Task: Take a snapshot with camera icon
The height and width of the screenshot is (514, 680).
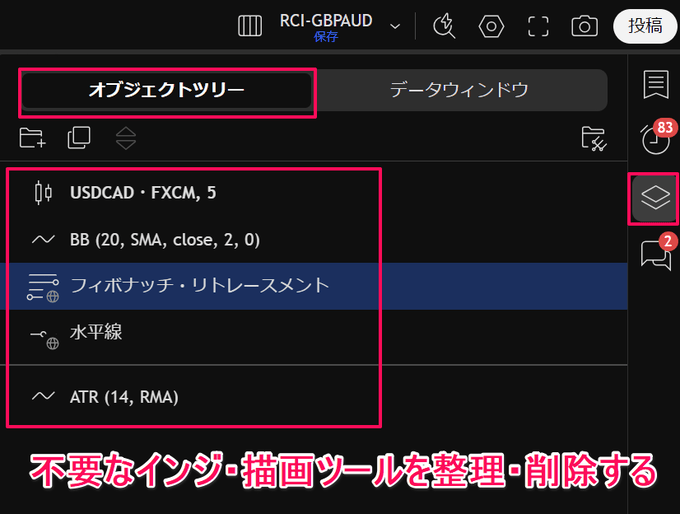Action: tap(584, 26)
